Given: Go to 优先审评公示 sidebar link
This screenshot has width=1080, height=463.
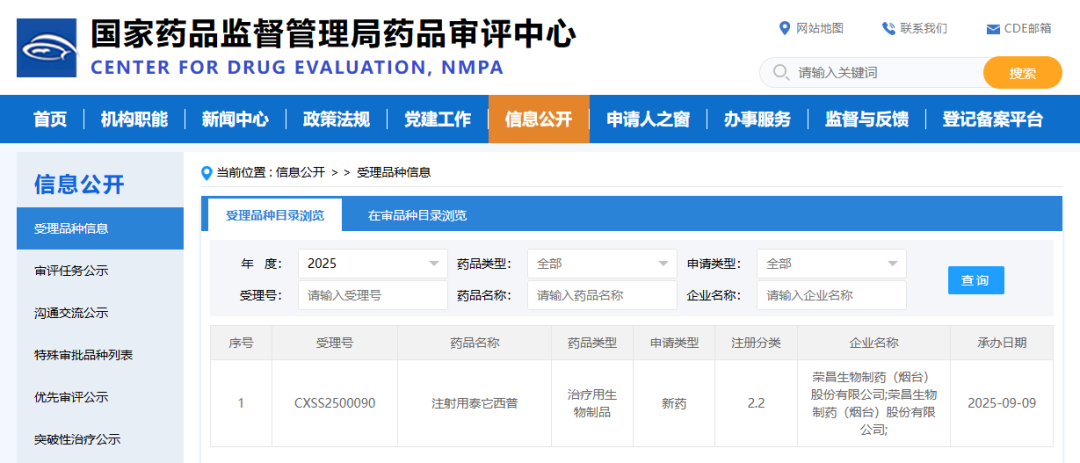Looking at the screenshot, I should (x=71, y=397).
